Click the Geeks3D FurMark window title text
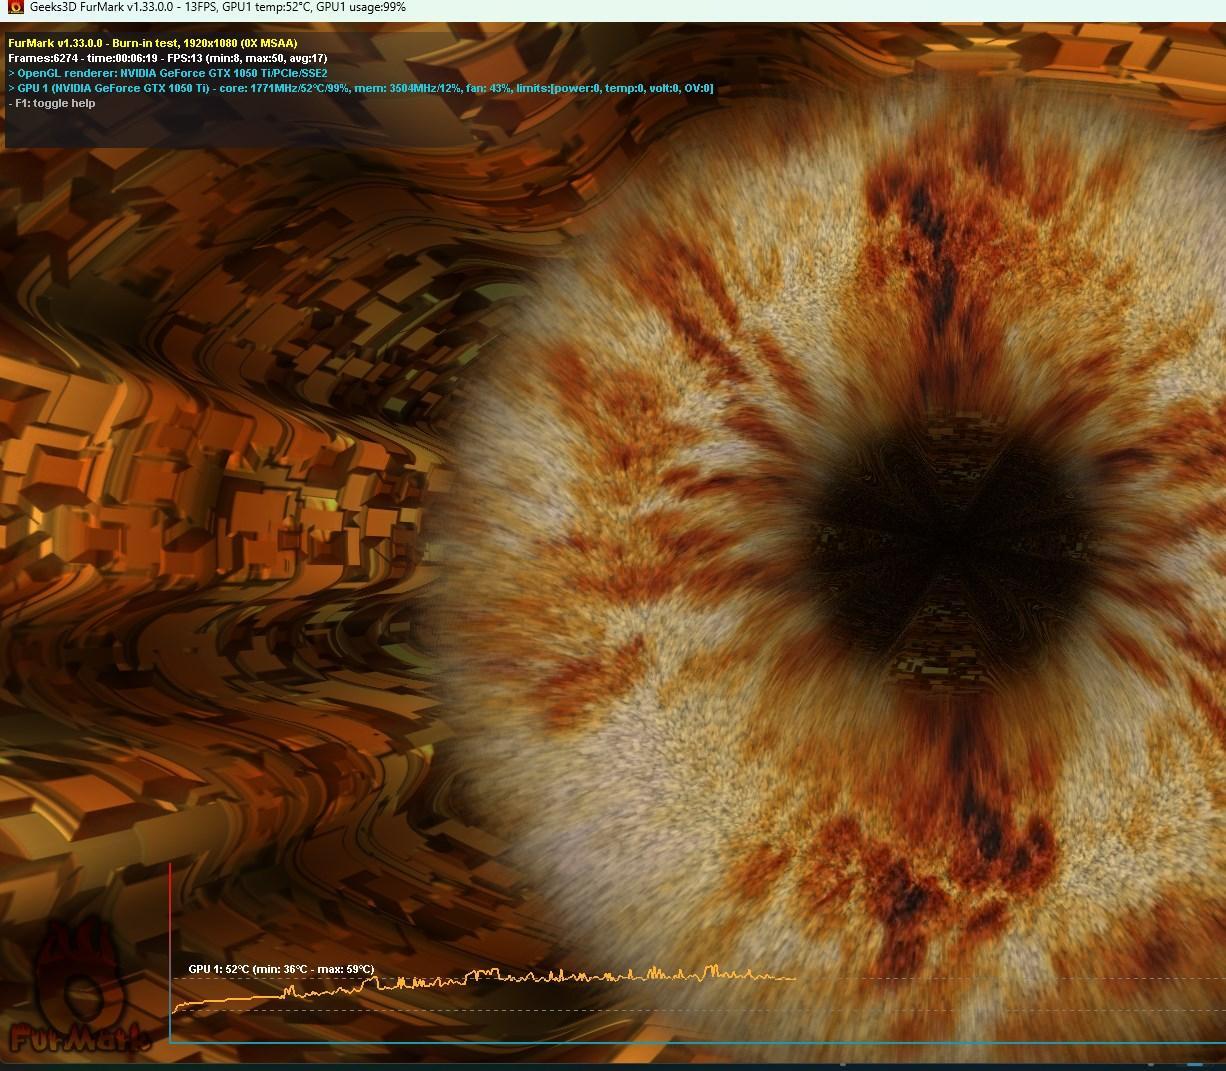The width and height of the screenshot is (1226, 1071). (217, 8)
